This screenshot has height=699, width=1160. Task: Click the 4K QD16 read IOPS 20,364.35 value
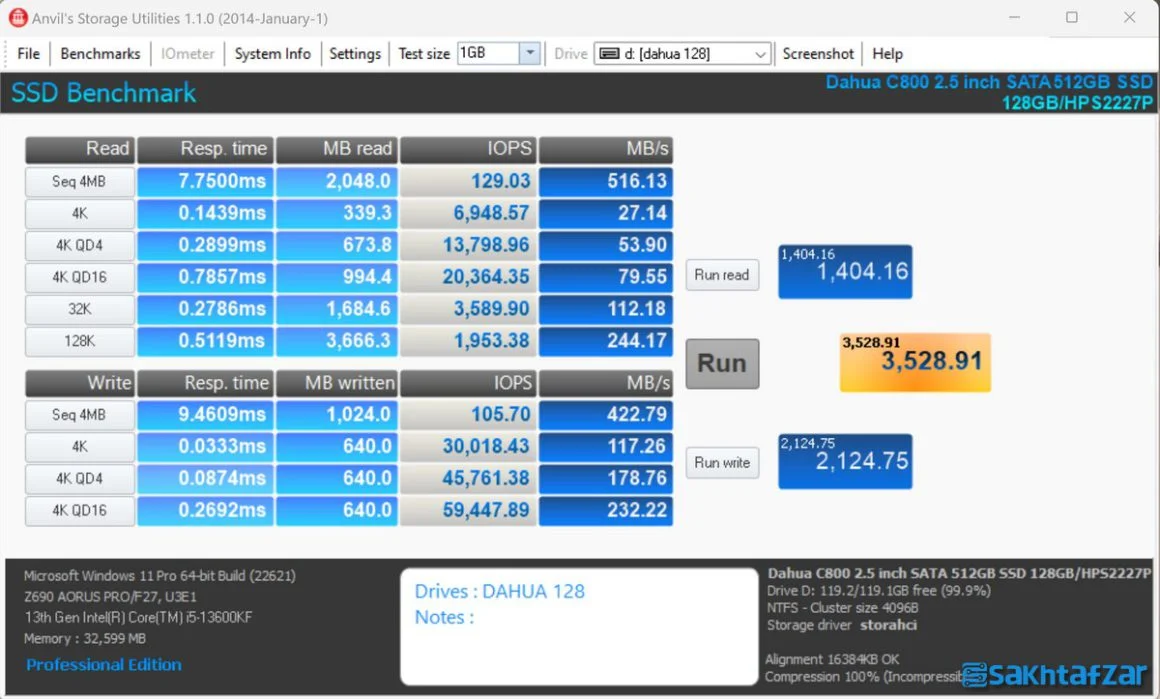point(468,277)
